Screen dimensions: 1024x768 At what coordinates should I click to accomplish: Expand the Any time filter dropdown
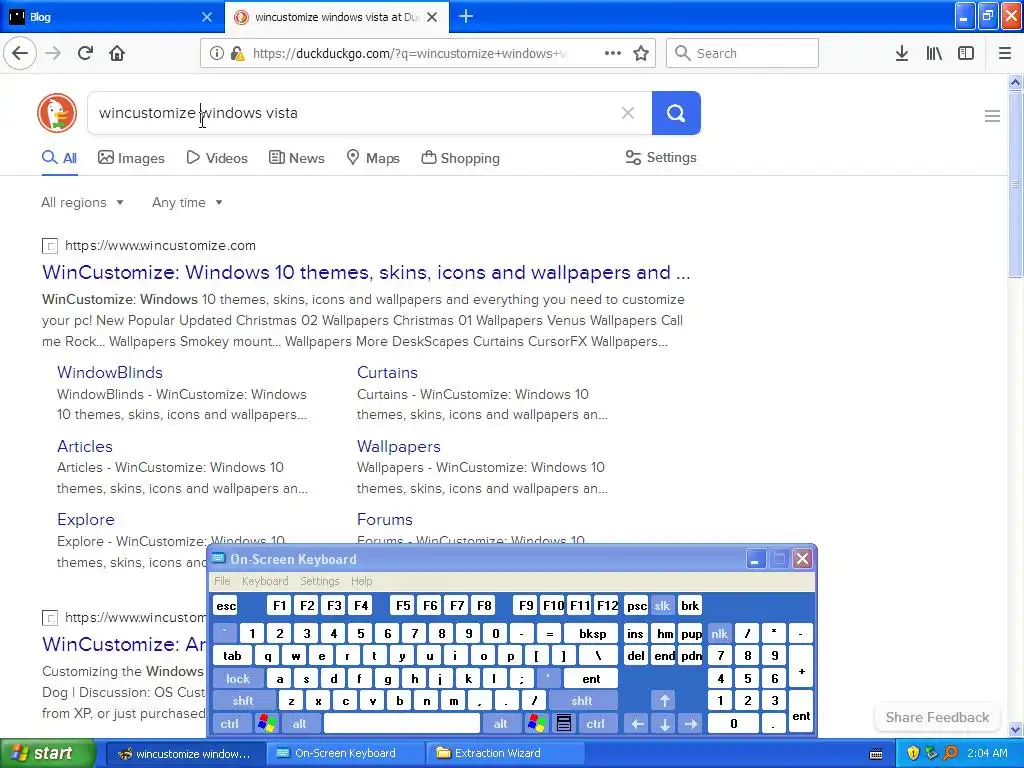pyautogui.click(x=187, y=202)
